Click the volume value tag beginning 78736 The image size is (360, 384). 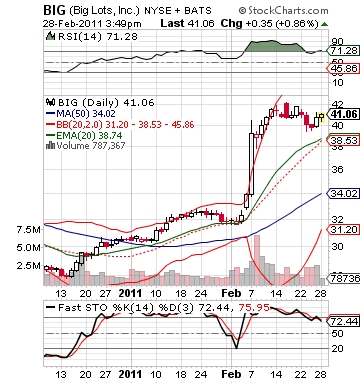[x=344, y=278]
